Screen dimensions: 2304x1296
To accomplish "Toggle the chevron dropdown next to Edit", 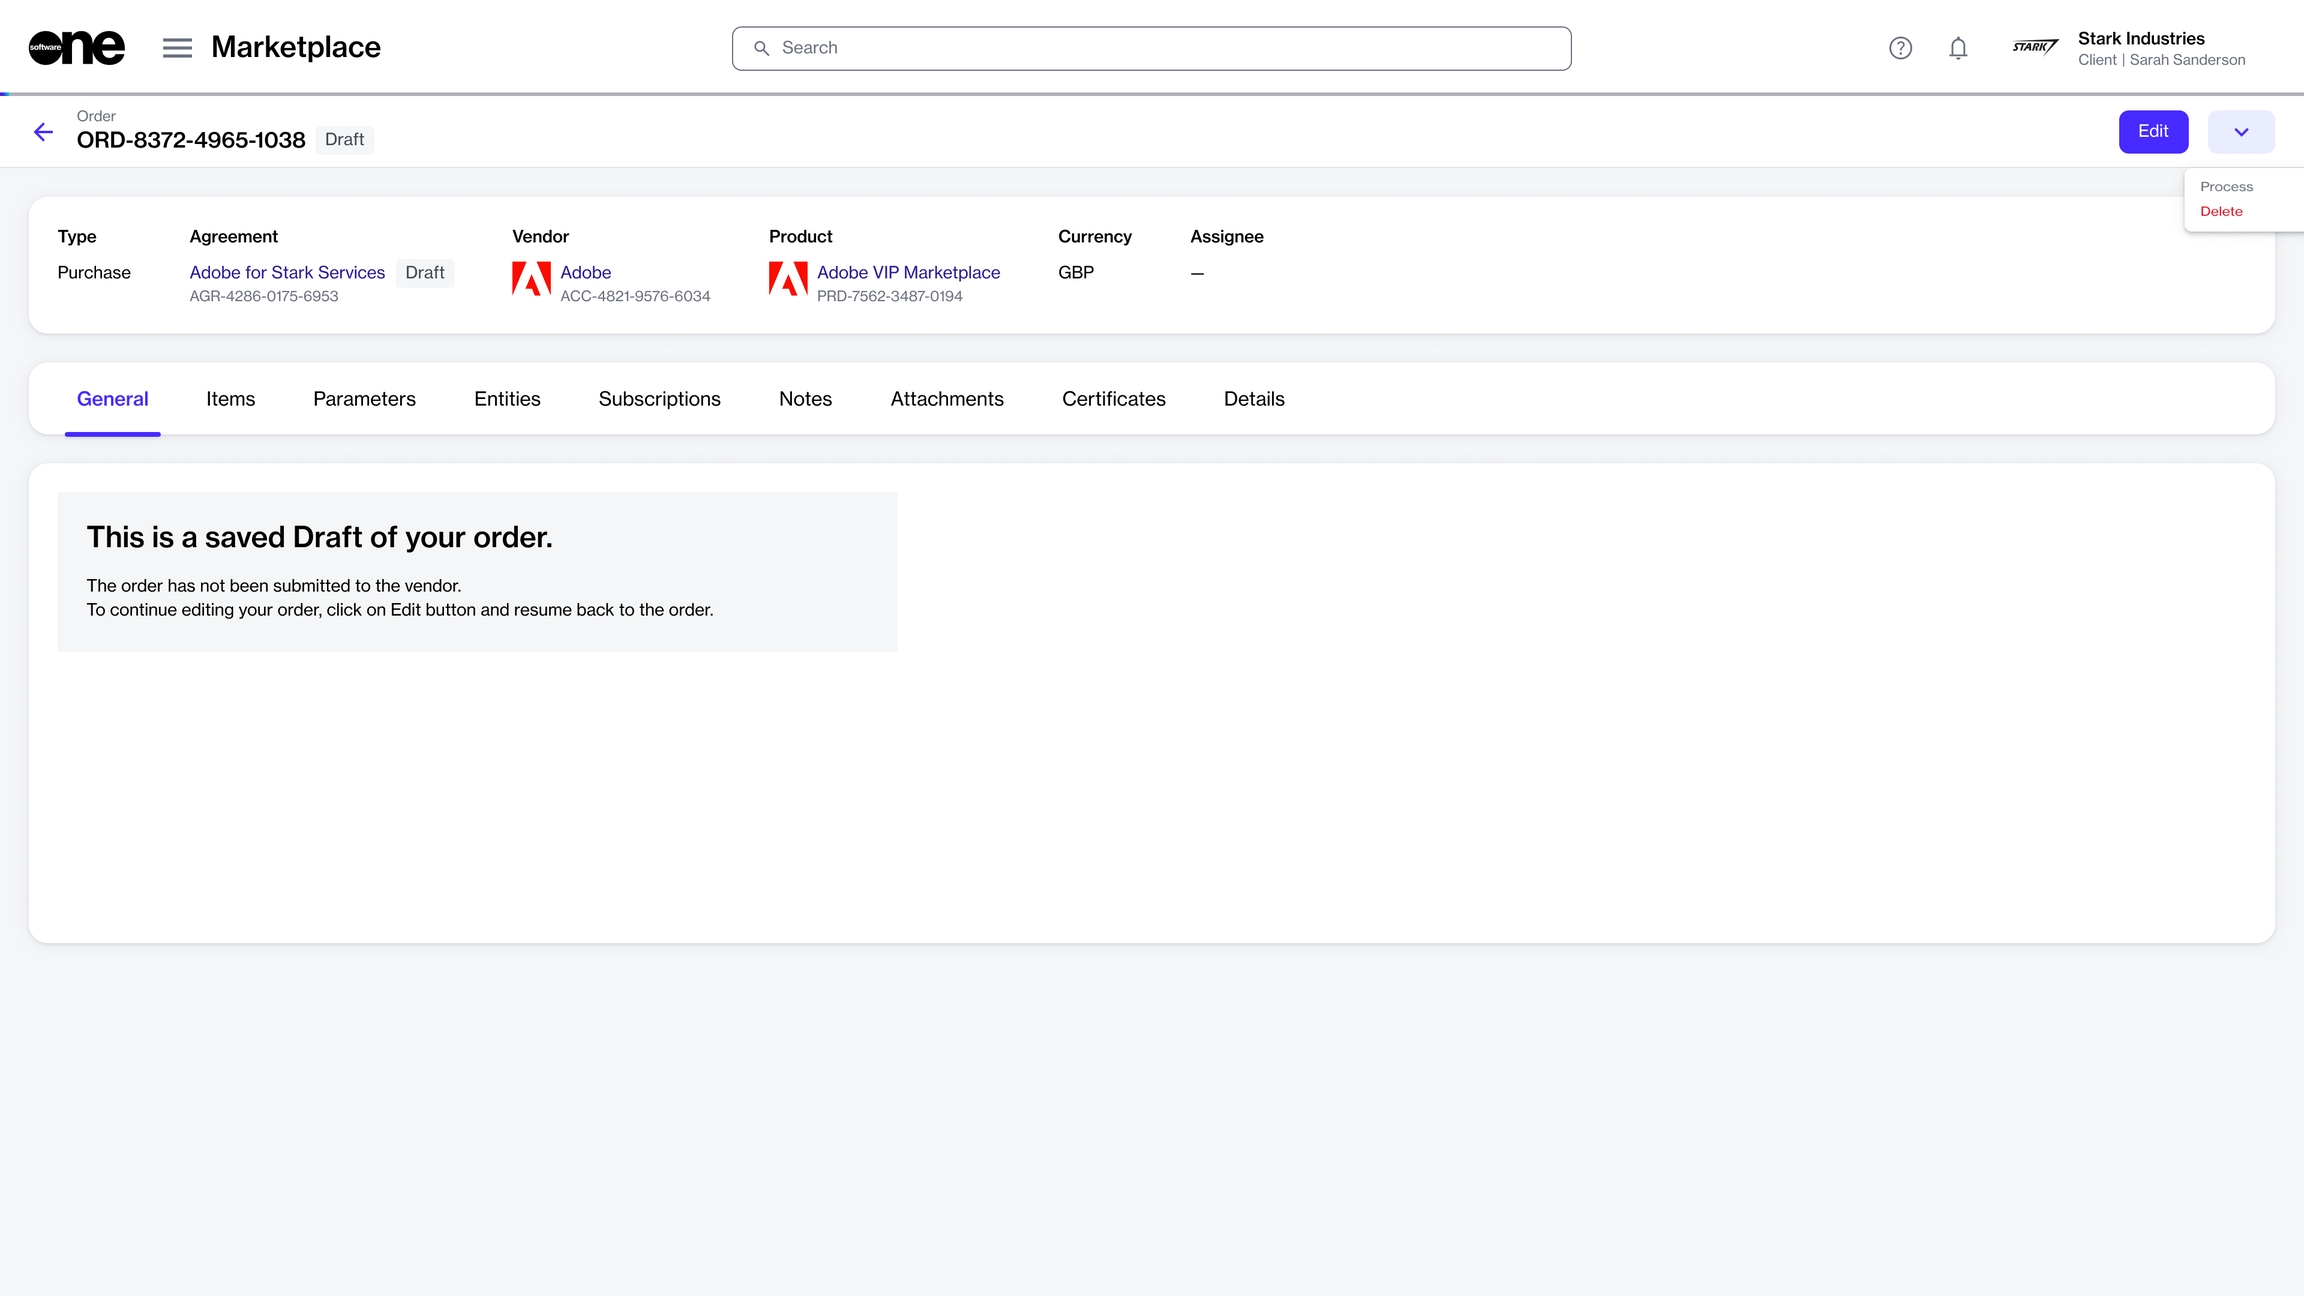I will 2241,132.
